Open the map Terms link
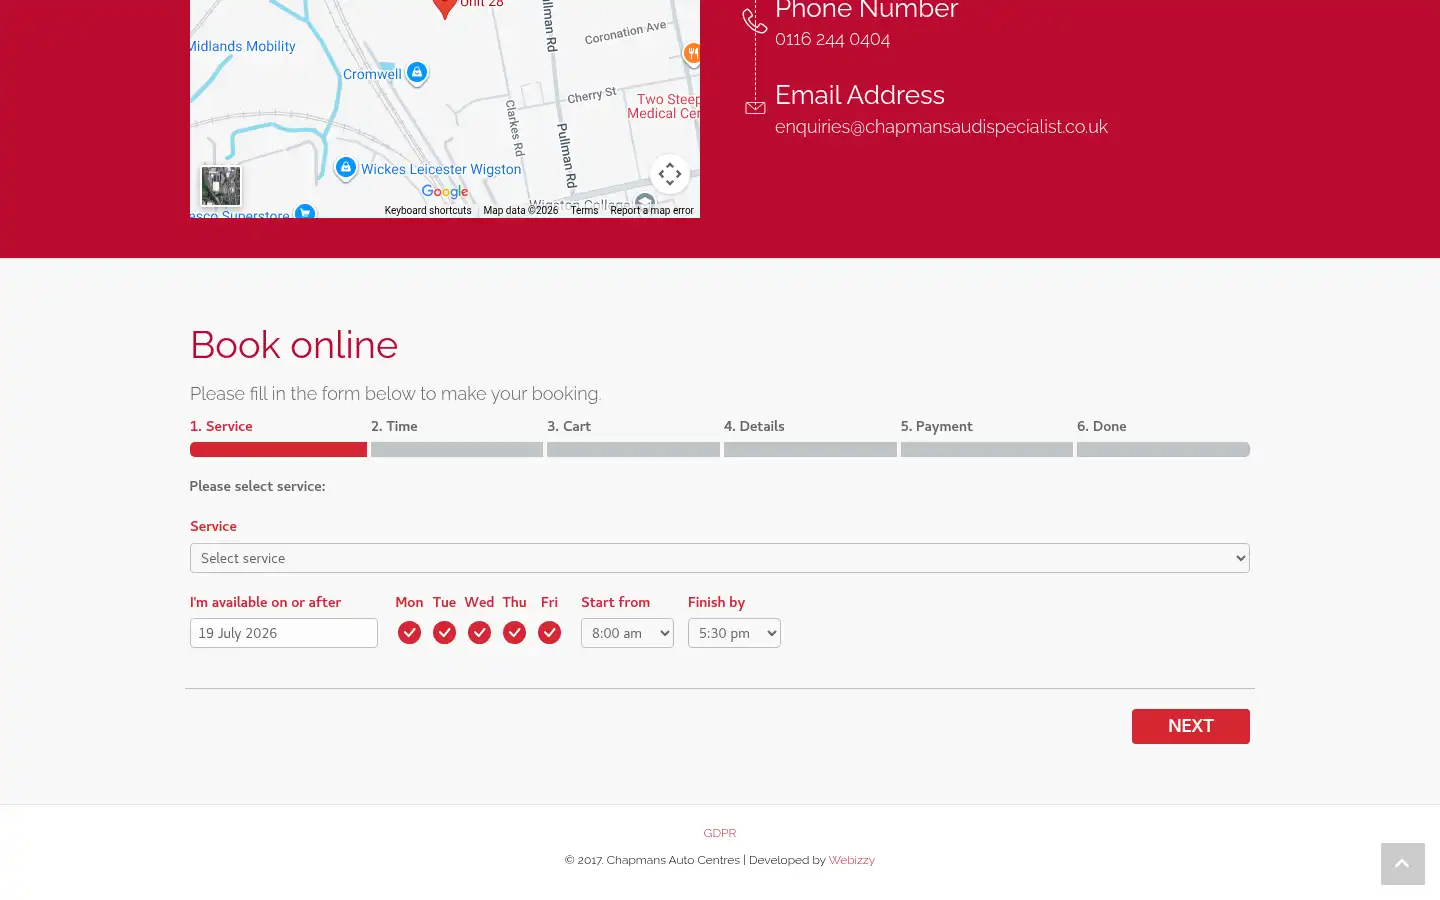 click(x=584, y=210)
